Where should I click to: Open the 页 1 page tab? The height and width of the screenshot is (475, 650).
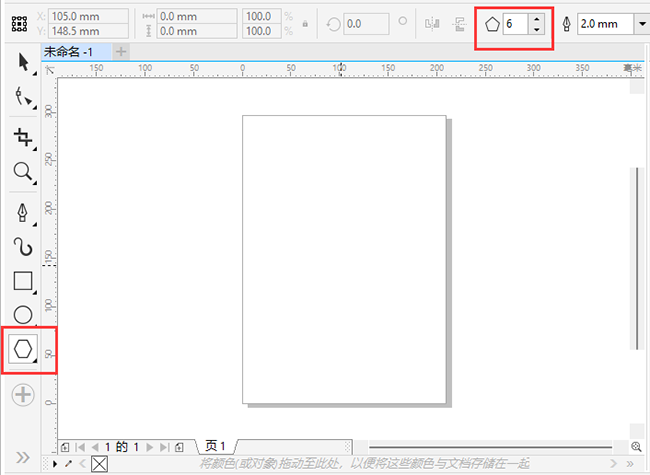click(215, 446)
